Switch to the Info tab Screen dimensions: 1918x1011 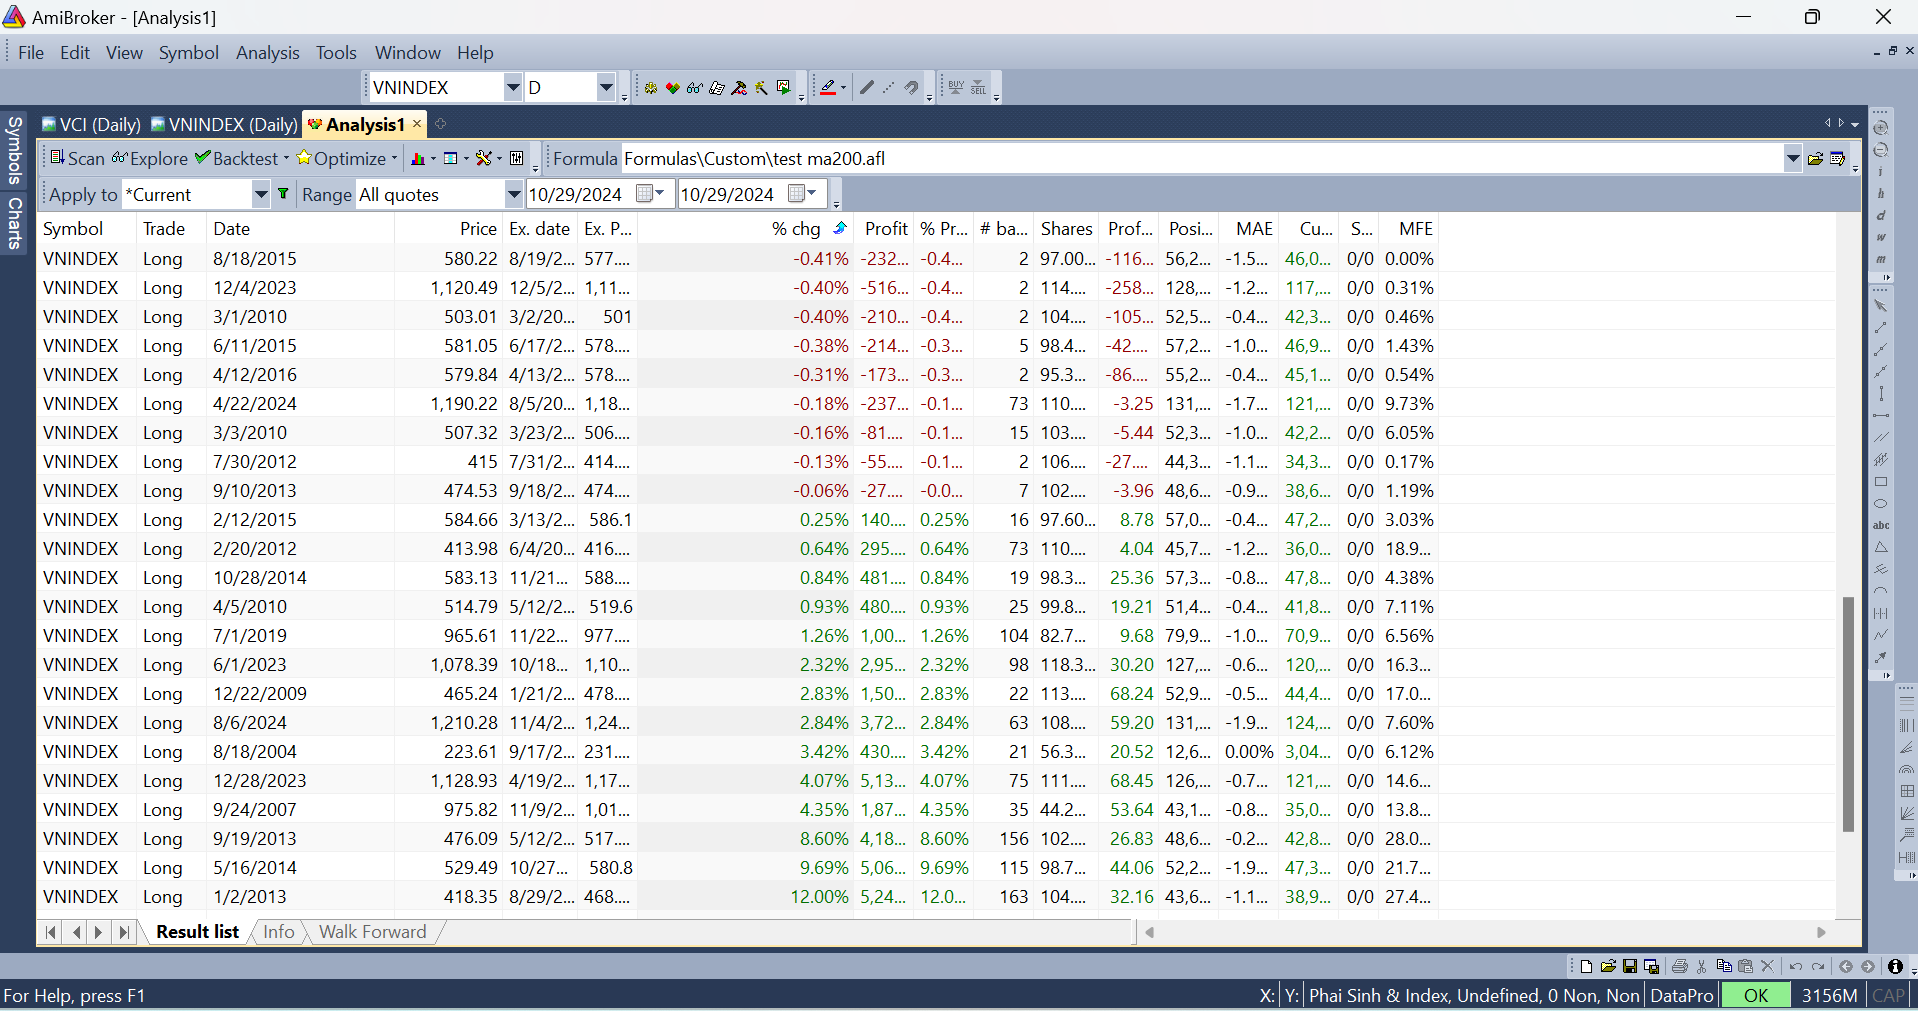pos(279,932)
